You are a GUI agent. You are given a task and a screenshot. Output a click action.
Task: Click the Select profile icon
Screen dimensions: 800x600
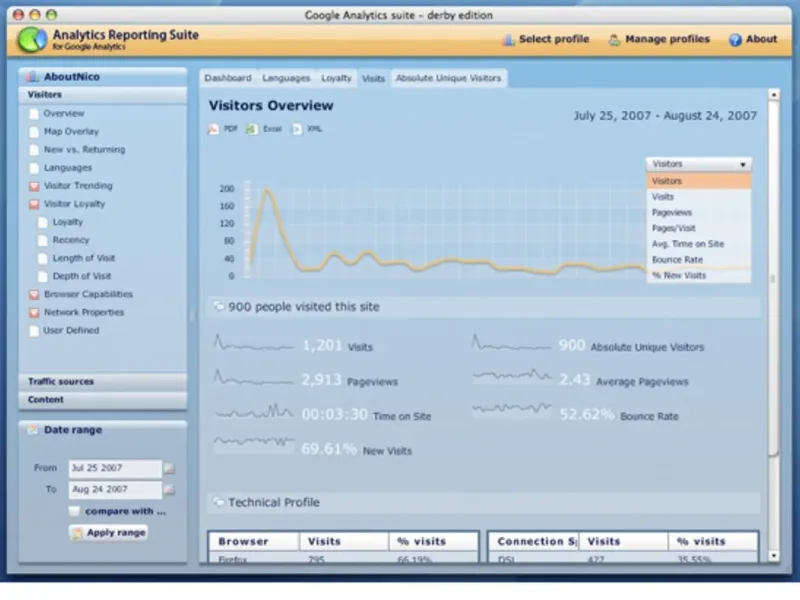click(x=508, y=40)
